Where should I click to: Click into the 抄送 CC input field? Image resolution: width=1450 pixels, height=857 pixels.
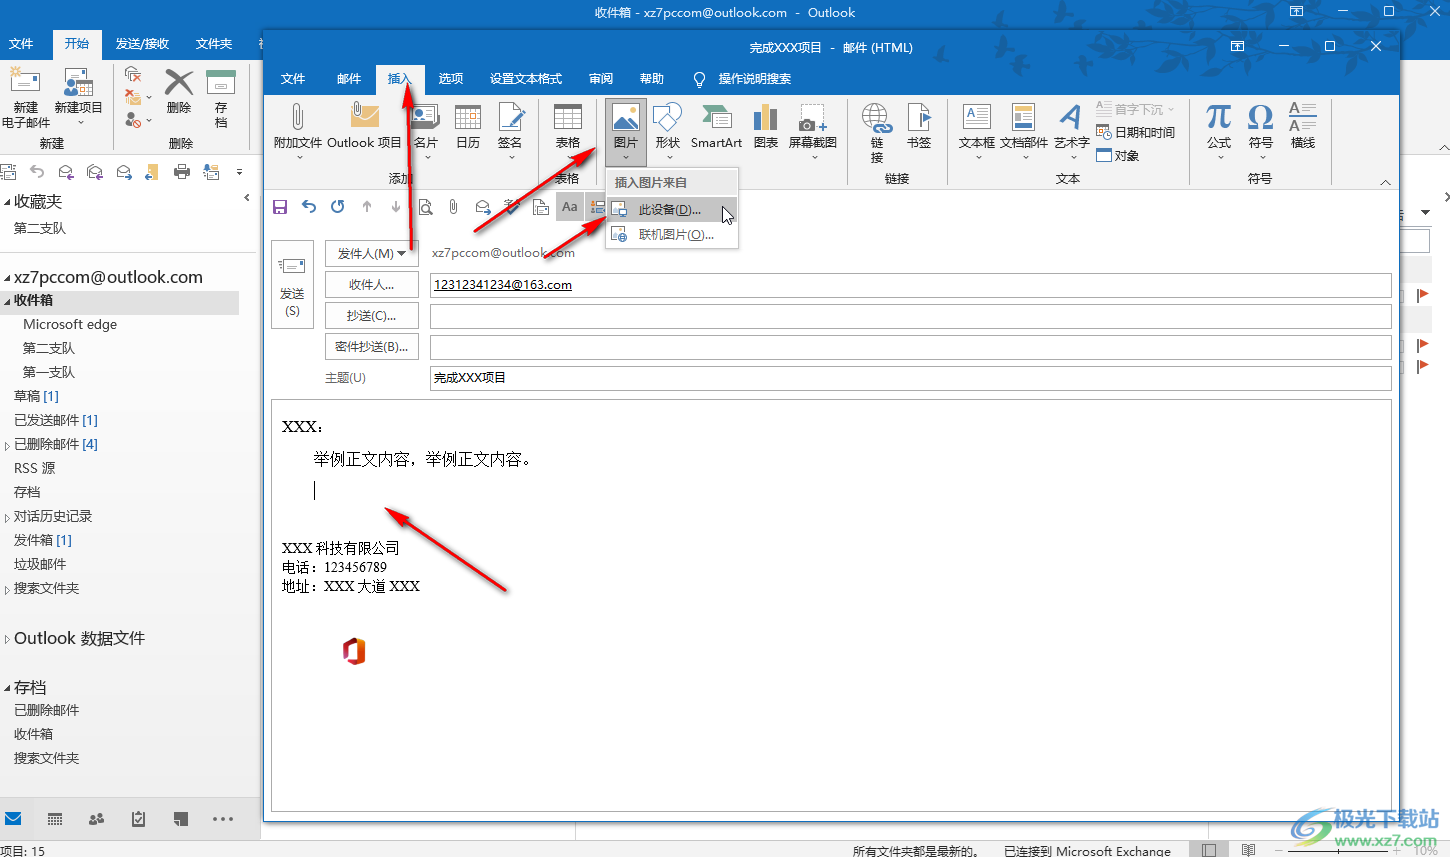coord(910,316)
